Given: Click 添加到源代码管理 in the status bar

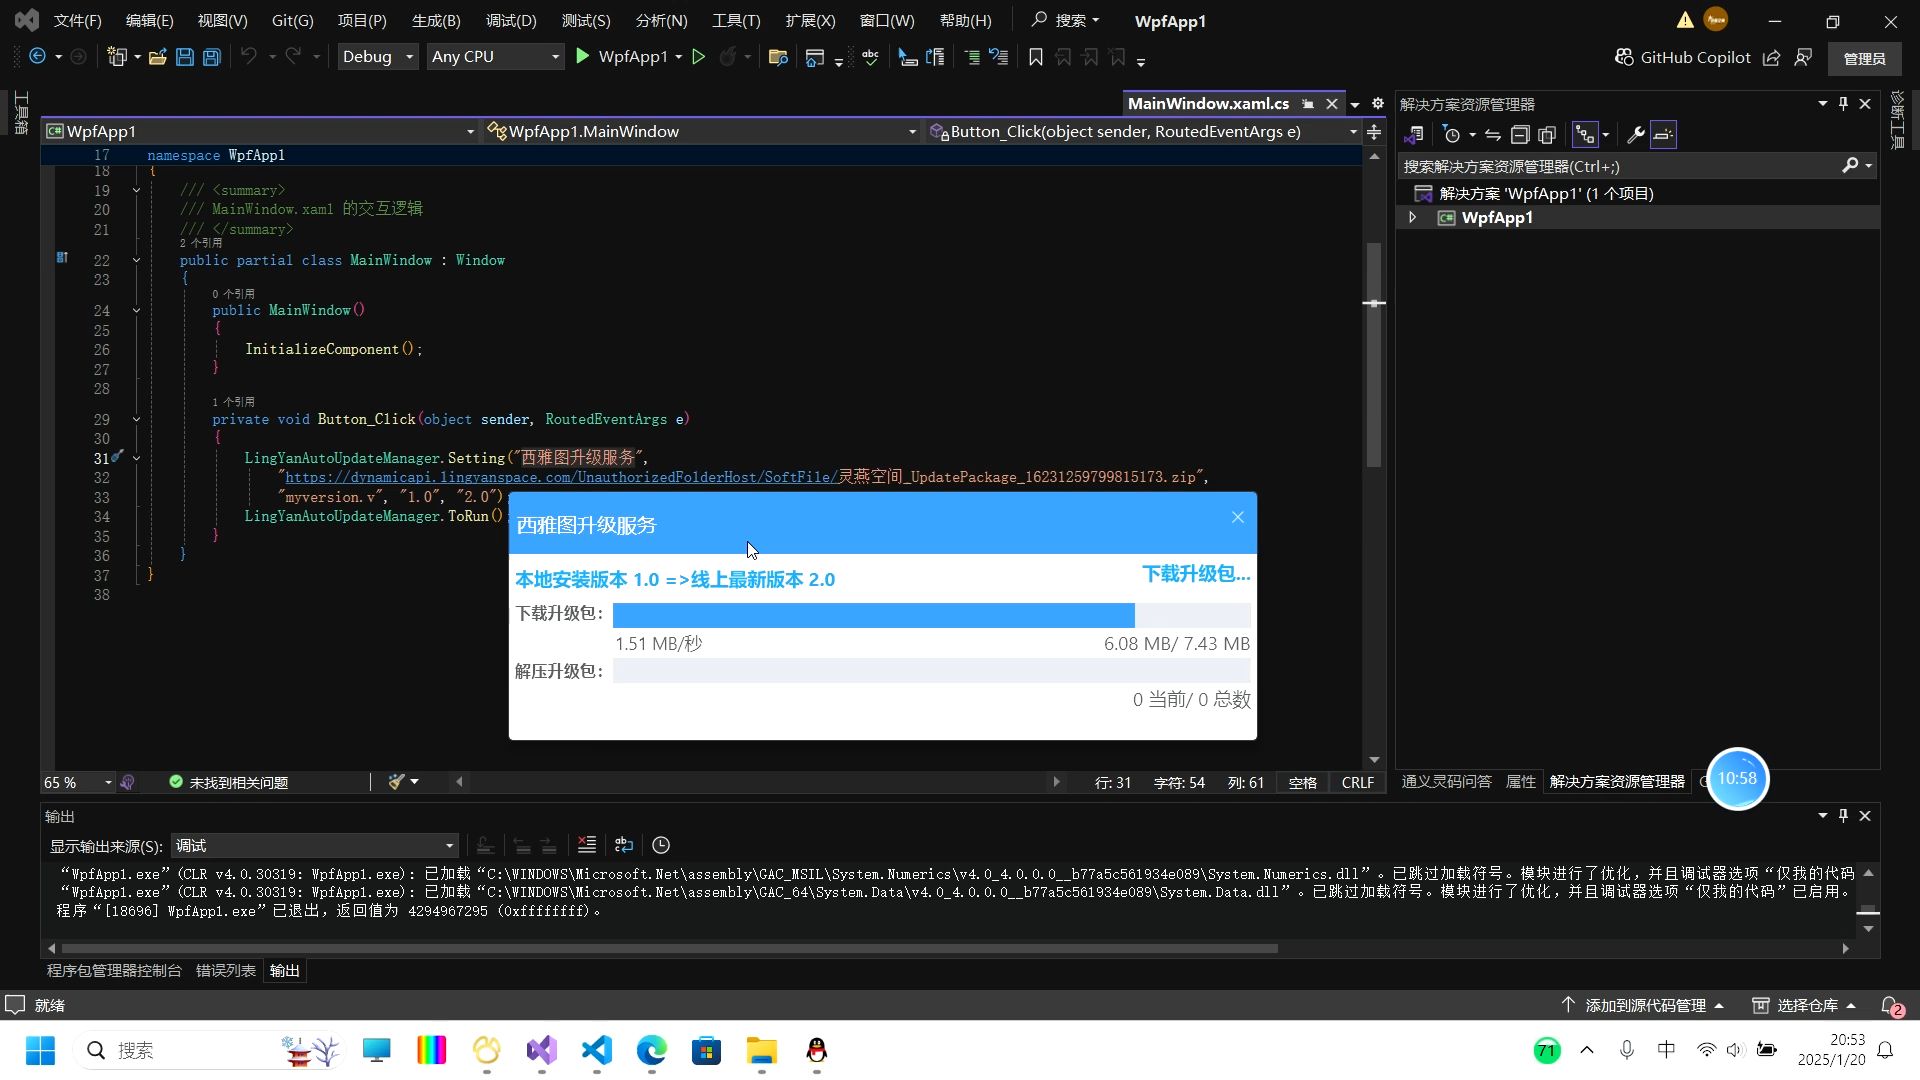Looking at the screenshot, I should point(1644,1005).
